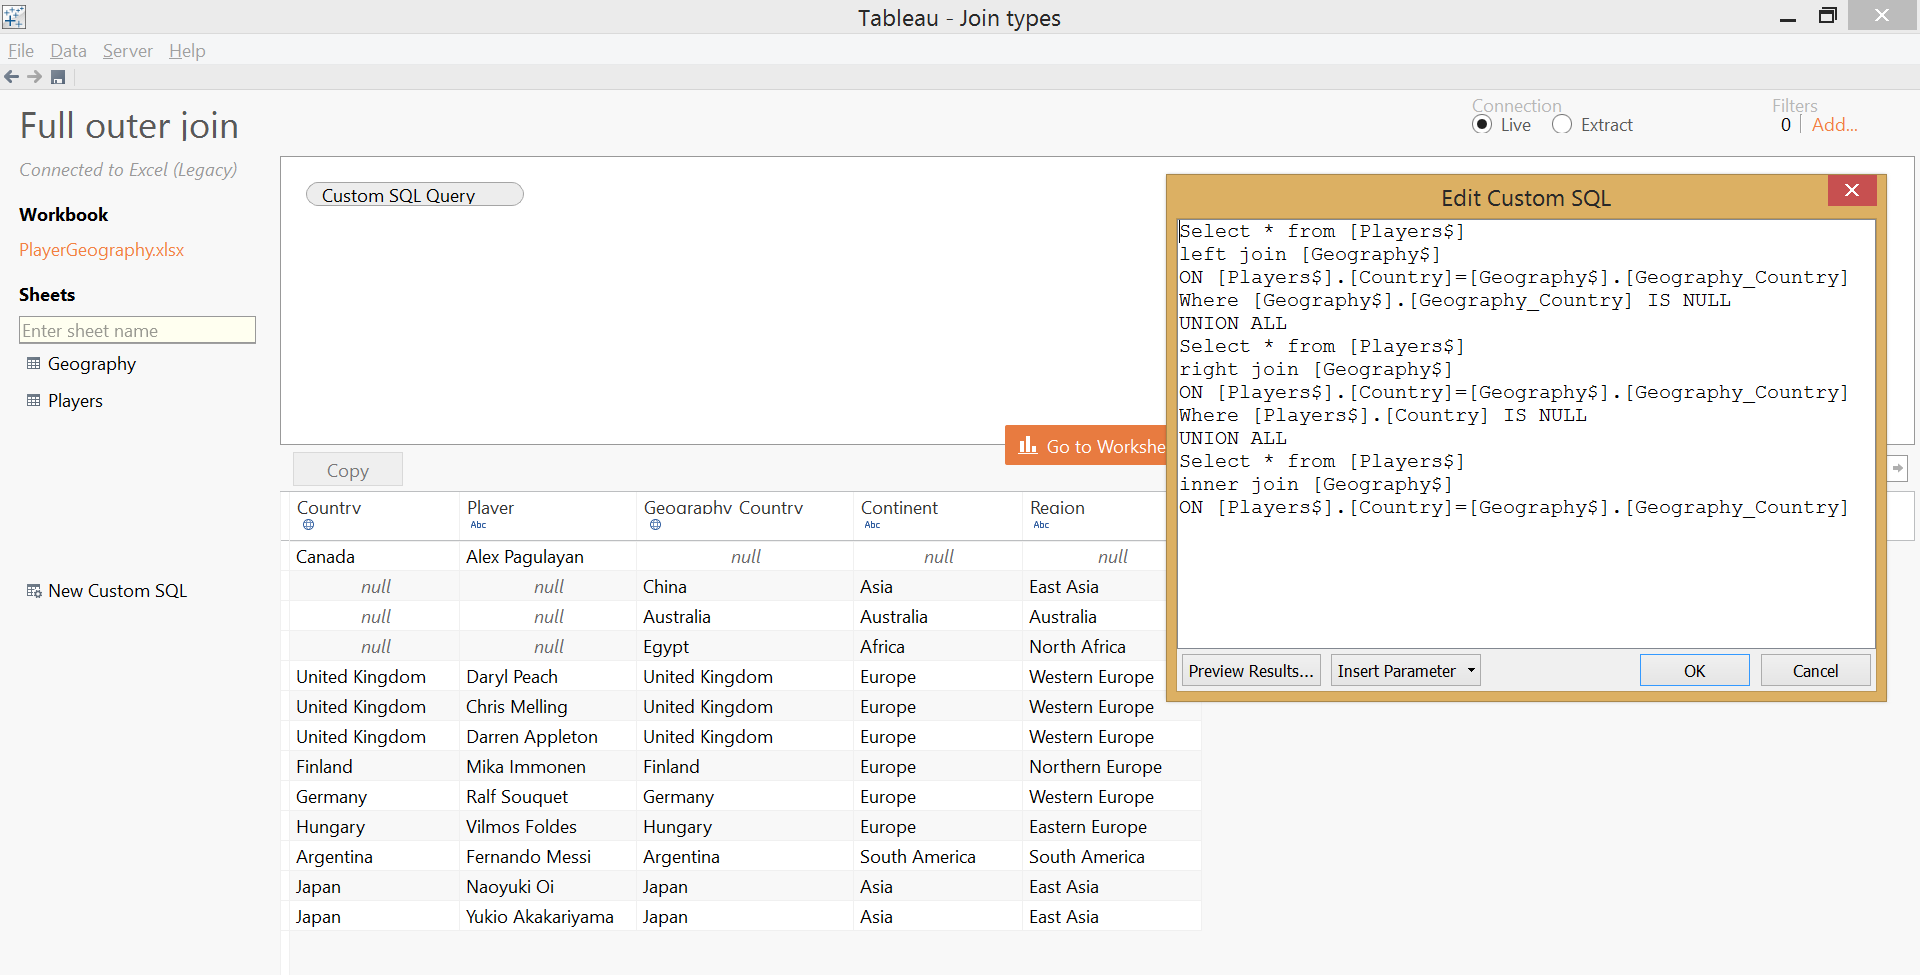This screenshot has width=1920, height=975.
Task: Click Preview Results button
Action: (1251, 671)
